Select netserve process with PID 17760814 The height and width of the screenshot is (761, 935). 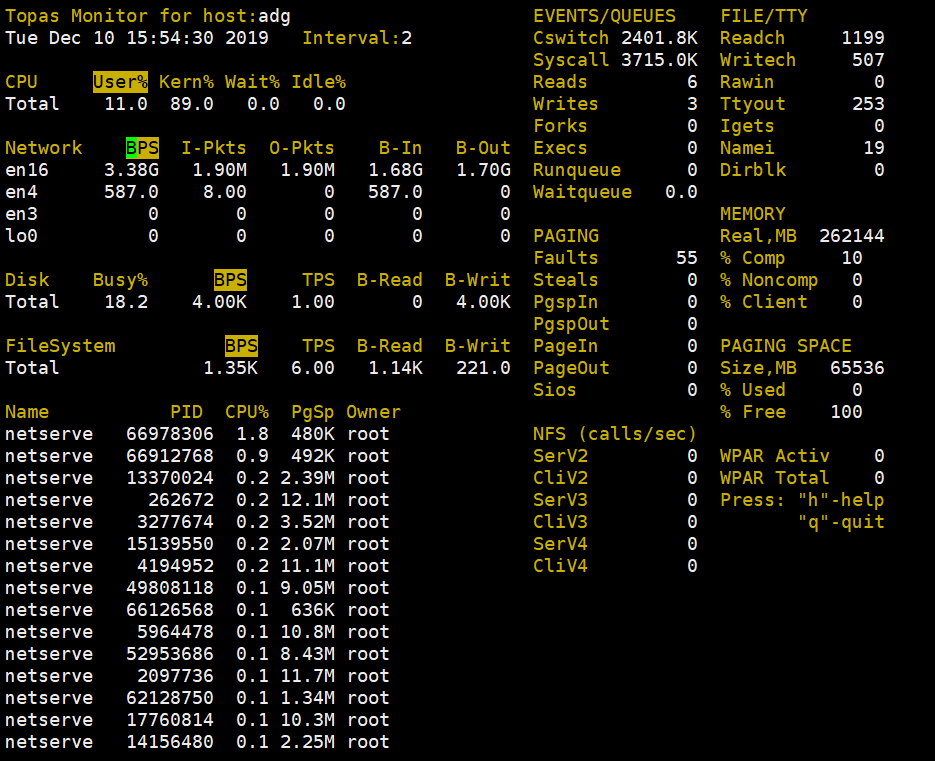click(197, 721)
